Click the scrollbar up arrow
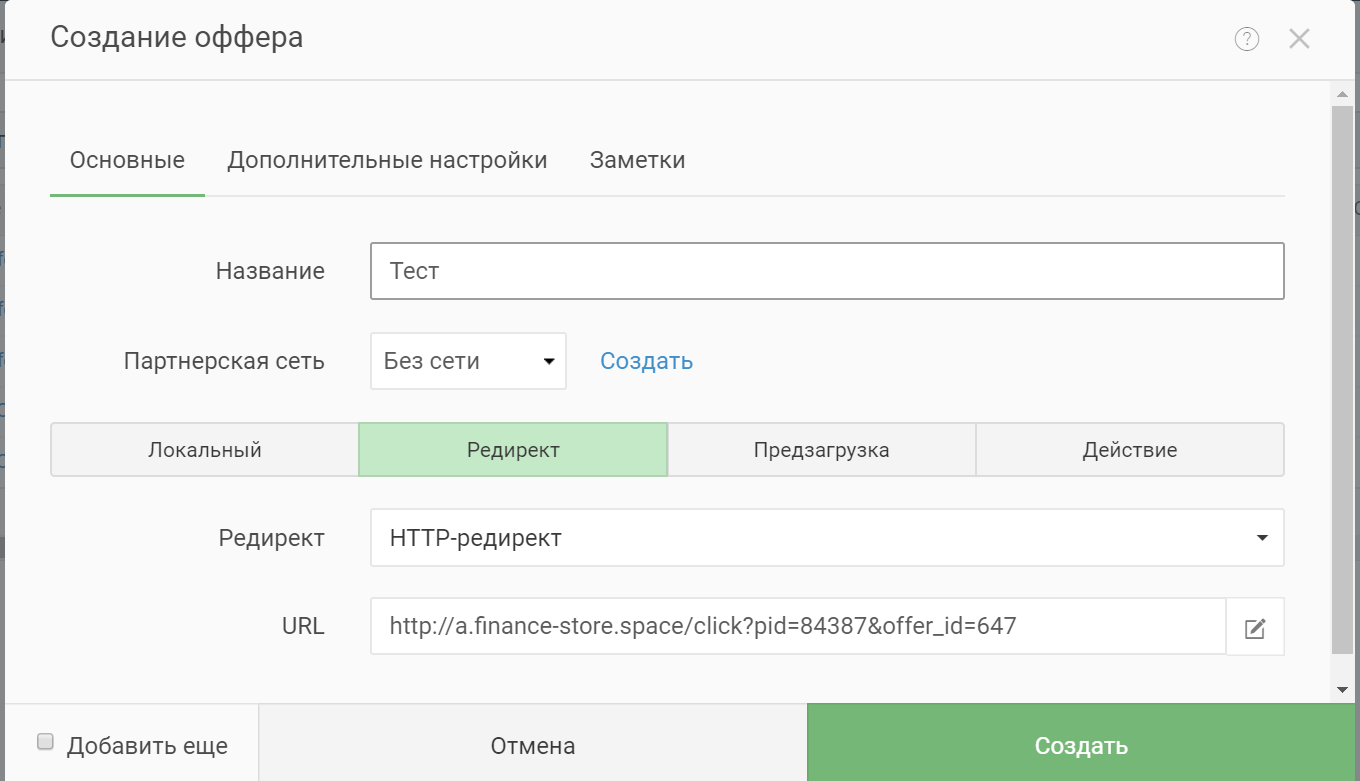1360x781 pixels. coord(1342,94)
